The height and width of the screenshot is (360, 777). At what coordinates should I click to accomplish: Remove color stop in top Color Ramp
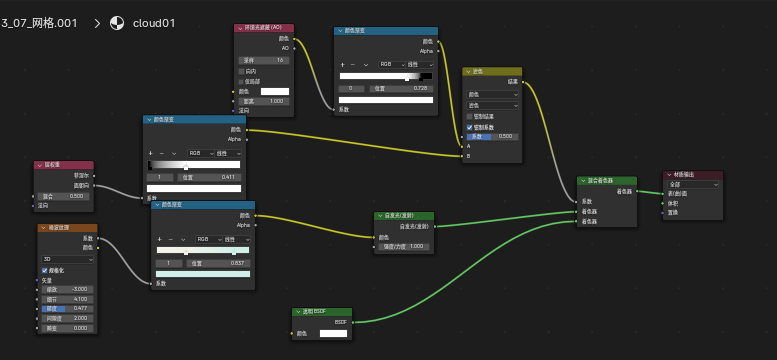pyautogui.click(x=353, y=64)
